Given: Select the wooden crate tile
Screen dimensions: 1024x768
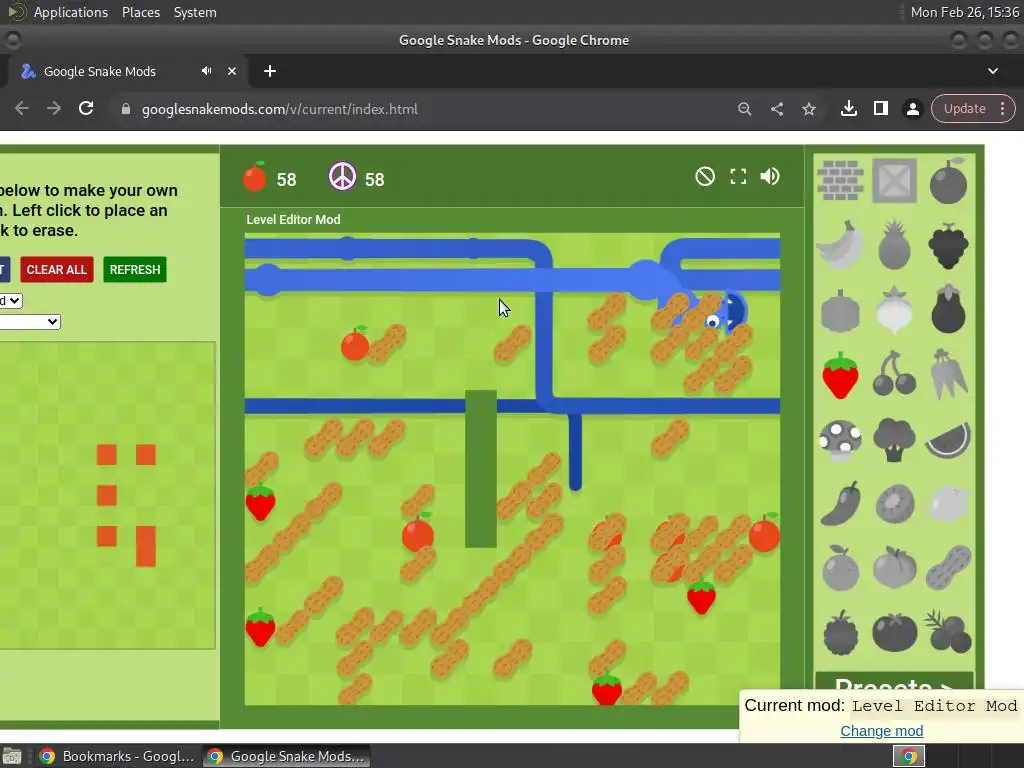Looking at the screenshot, I should [894, 180].
